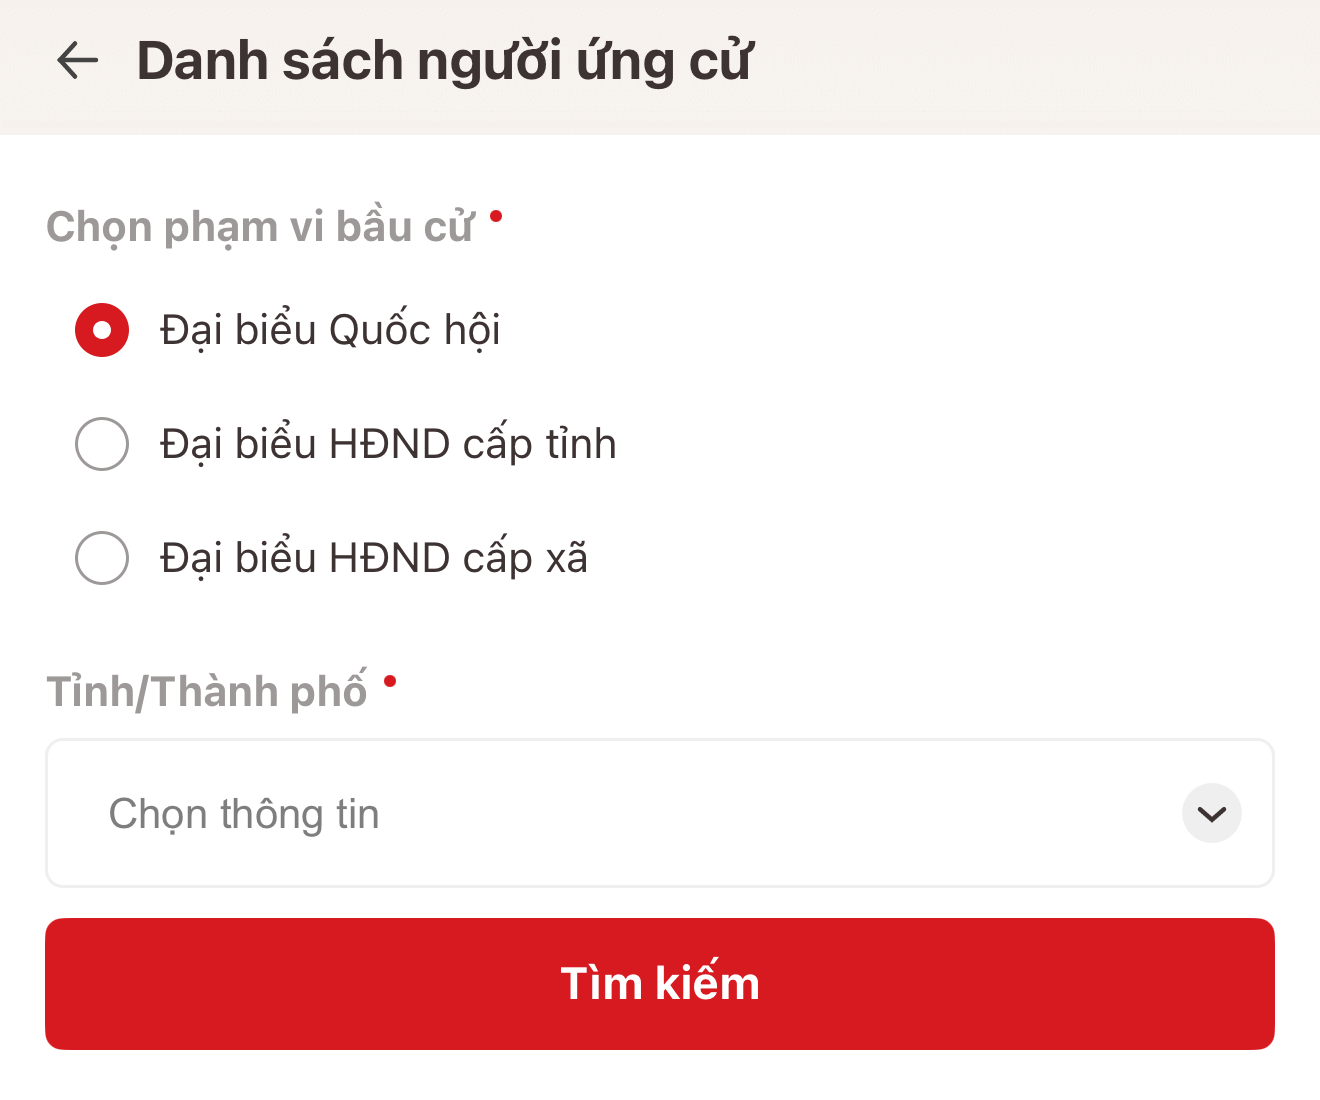1320x1100 pixels.
Task: Click the "Danh sách người ứng cử" header title
Action: 444,61
